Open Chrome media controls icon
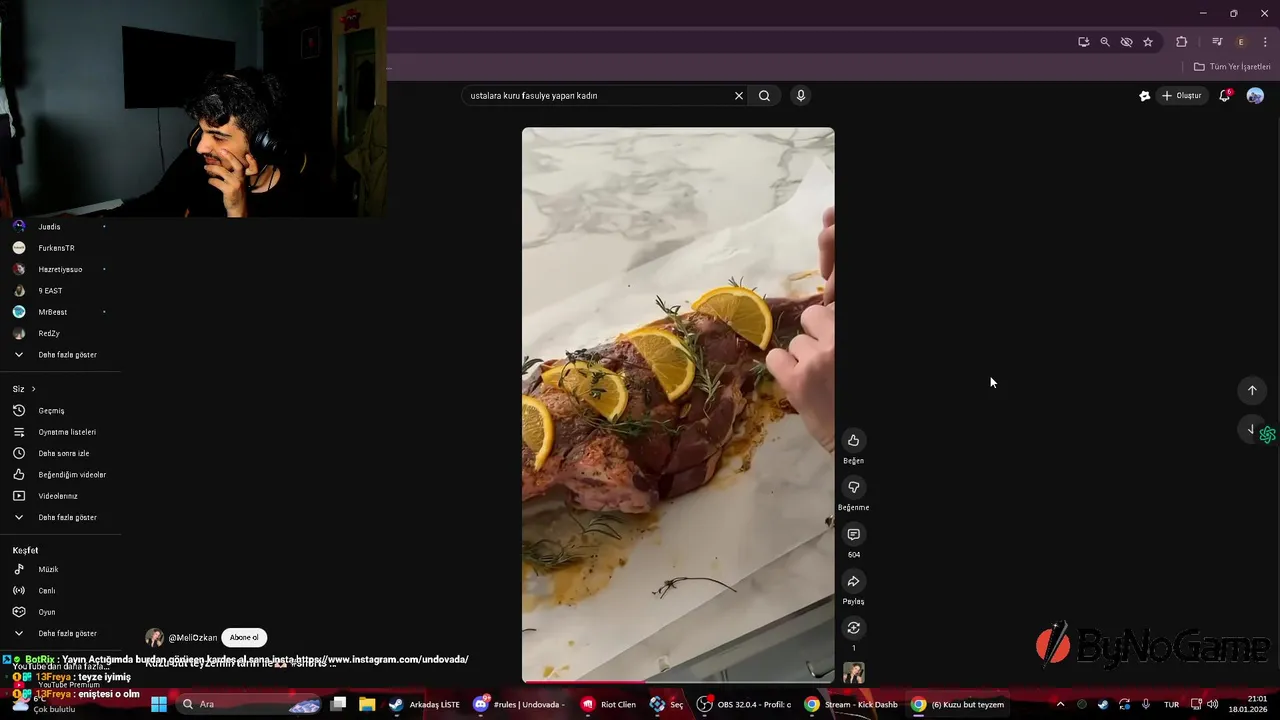The image size is (1280, 720). [x=1217, y=42]
